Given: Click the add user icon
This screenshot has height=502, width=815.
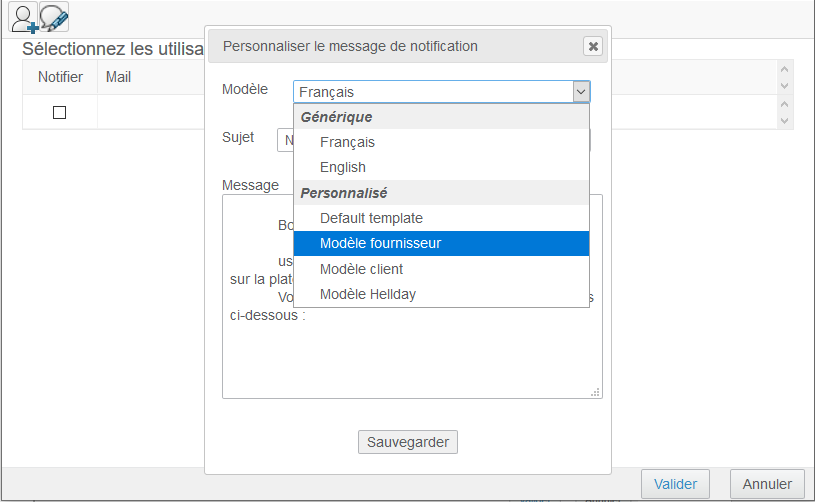Looking at the screenshot, I should pyautogui.click(x=23, y=17).
